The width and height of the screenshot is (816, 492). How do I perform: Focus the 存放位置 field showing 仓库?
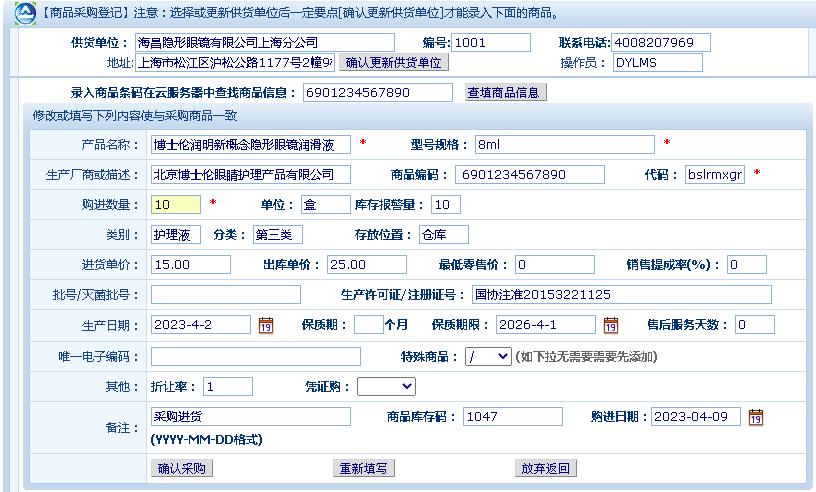tap(443, 235)
